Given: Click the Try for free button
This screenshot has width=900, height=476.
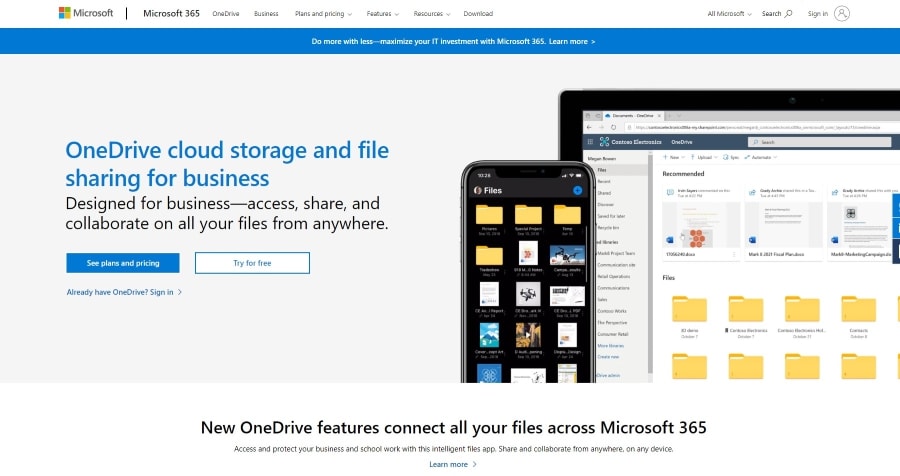Looking at the screenshot, I should click(x=252, y=263).
